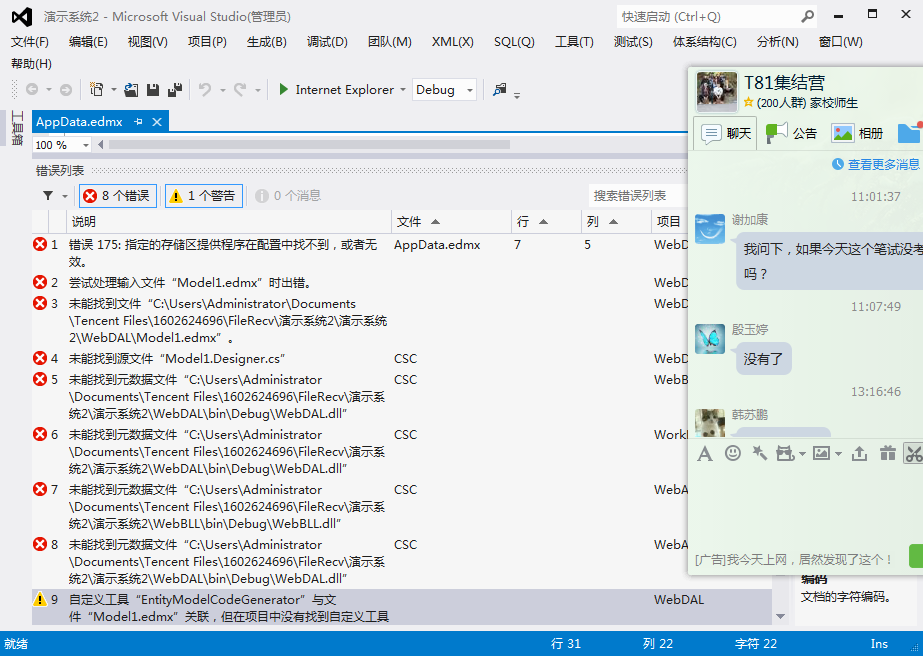
Task: Click the magic wand icon in chat
Action: [x=759, y=453]
